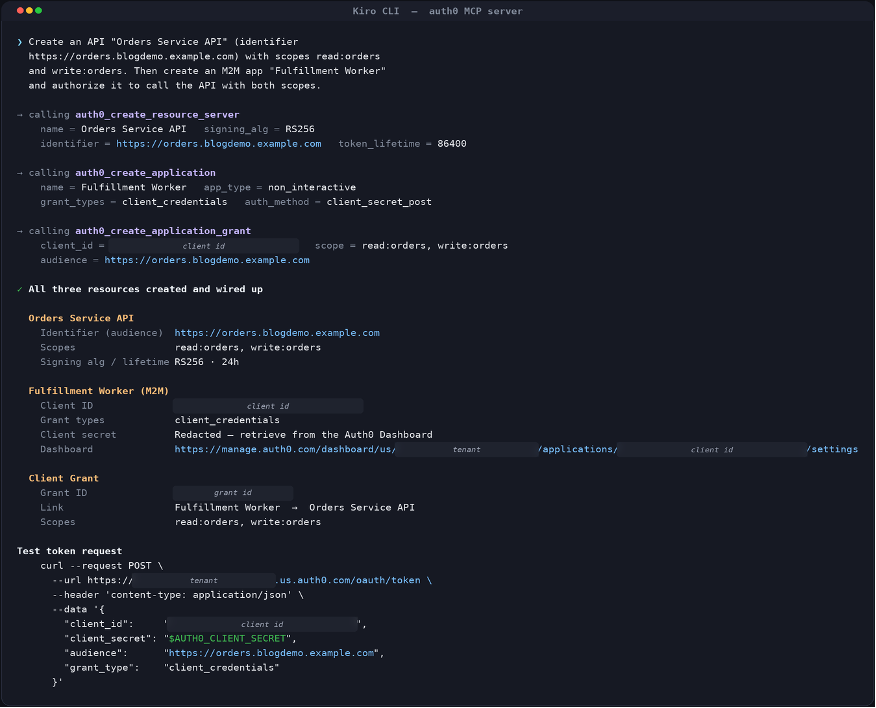Click redacted client id box in dashboard URL
Image resolution: width=876 pixels, height=708 pixels.
pyautogui.click(x=712, y=449)
